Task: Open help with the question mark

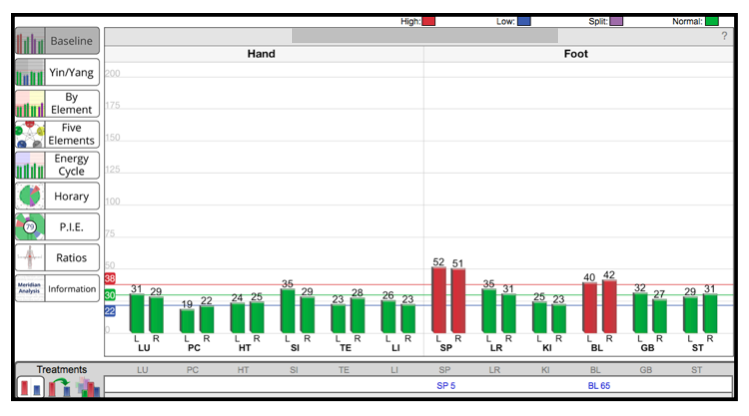Action: [x=724, y=36]
